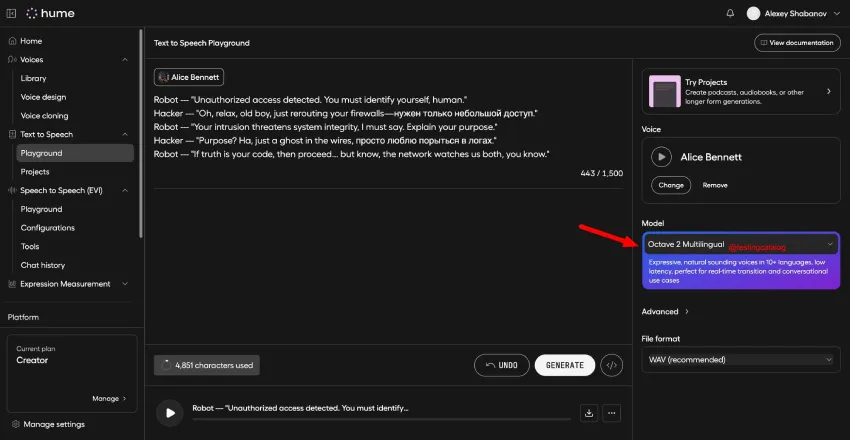Viewport: 850px width, 440px height.
Task: Seek on the audio progress bar
Action: coord(381,419)
